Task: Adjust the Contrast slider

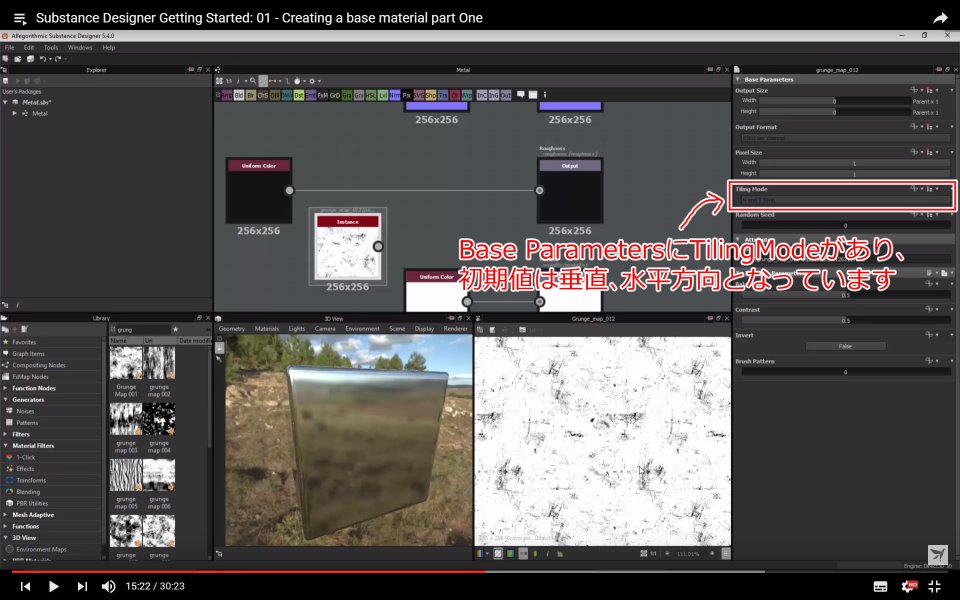Action: [845, 321]
